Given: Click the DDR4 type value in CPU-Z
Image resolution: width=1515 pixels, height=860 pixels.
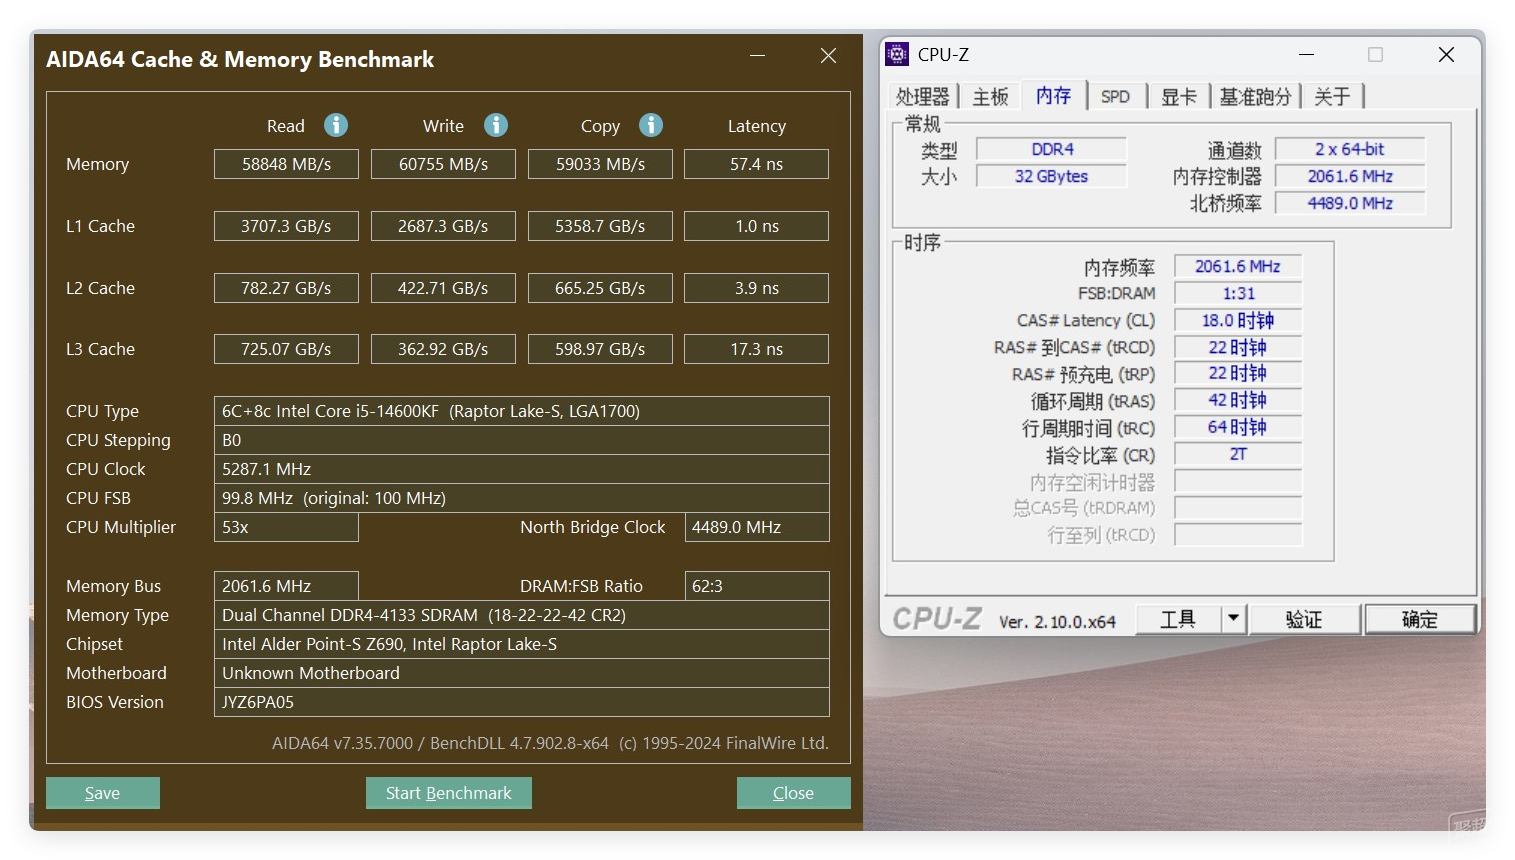Looking at the screenshot, I should point(1052,149).
